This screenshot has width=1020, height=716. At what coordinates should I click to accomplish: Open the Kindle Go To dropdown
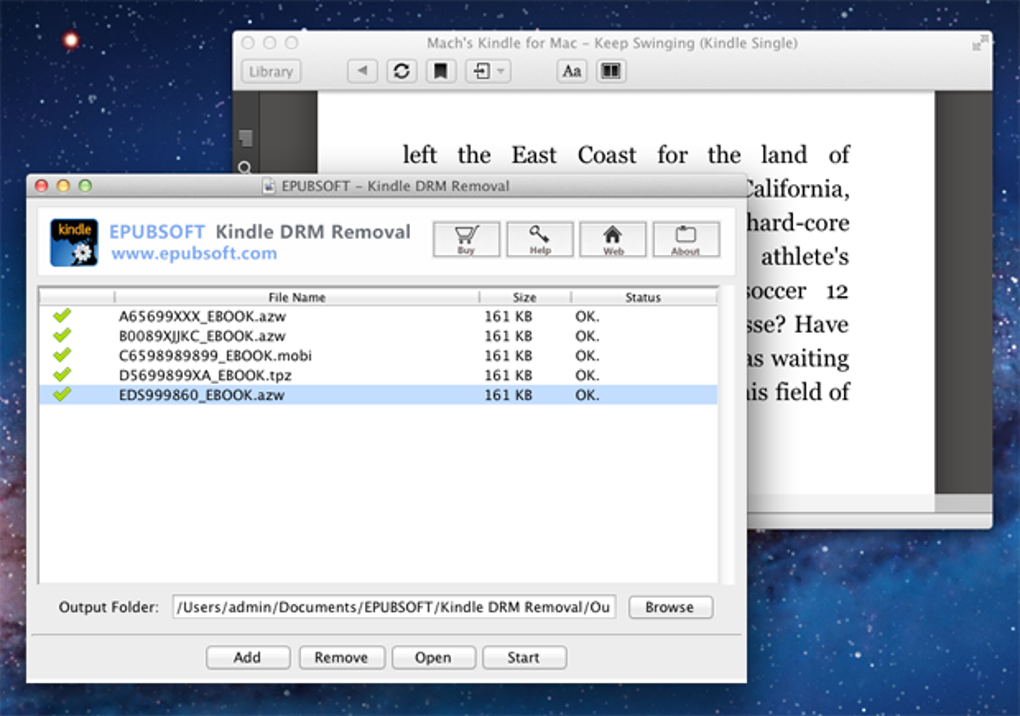487,71
